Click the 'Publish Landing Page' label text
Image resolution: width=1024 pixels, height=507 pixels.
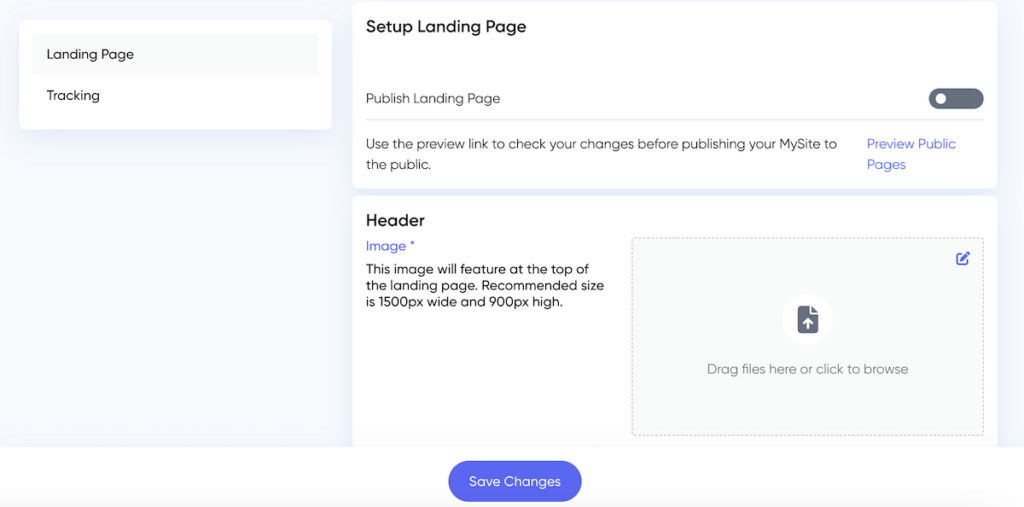(433, 99)
